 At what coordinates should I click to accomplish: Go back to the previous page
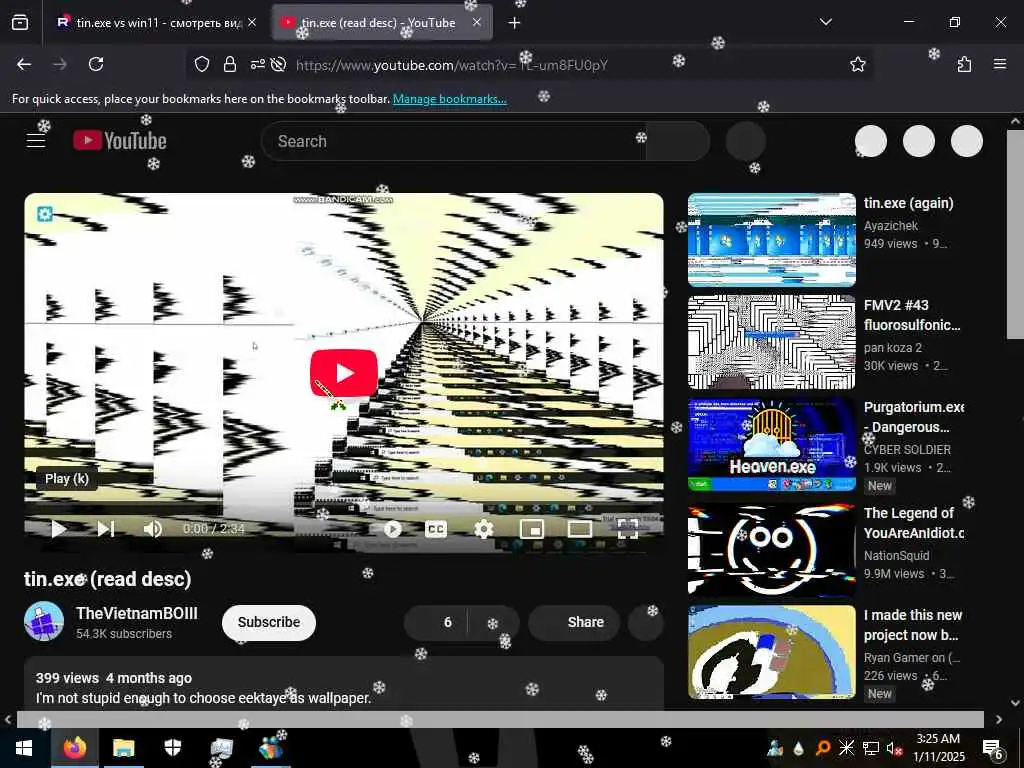click(24, 64)
